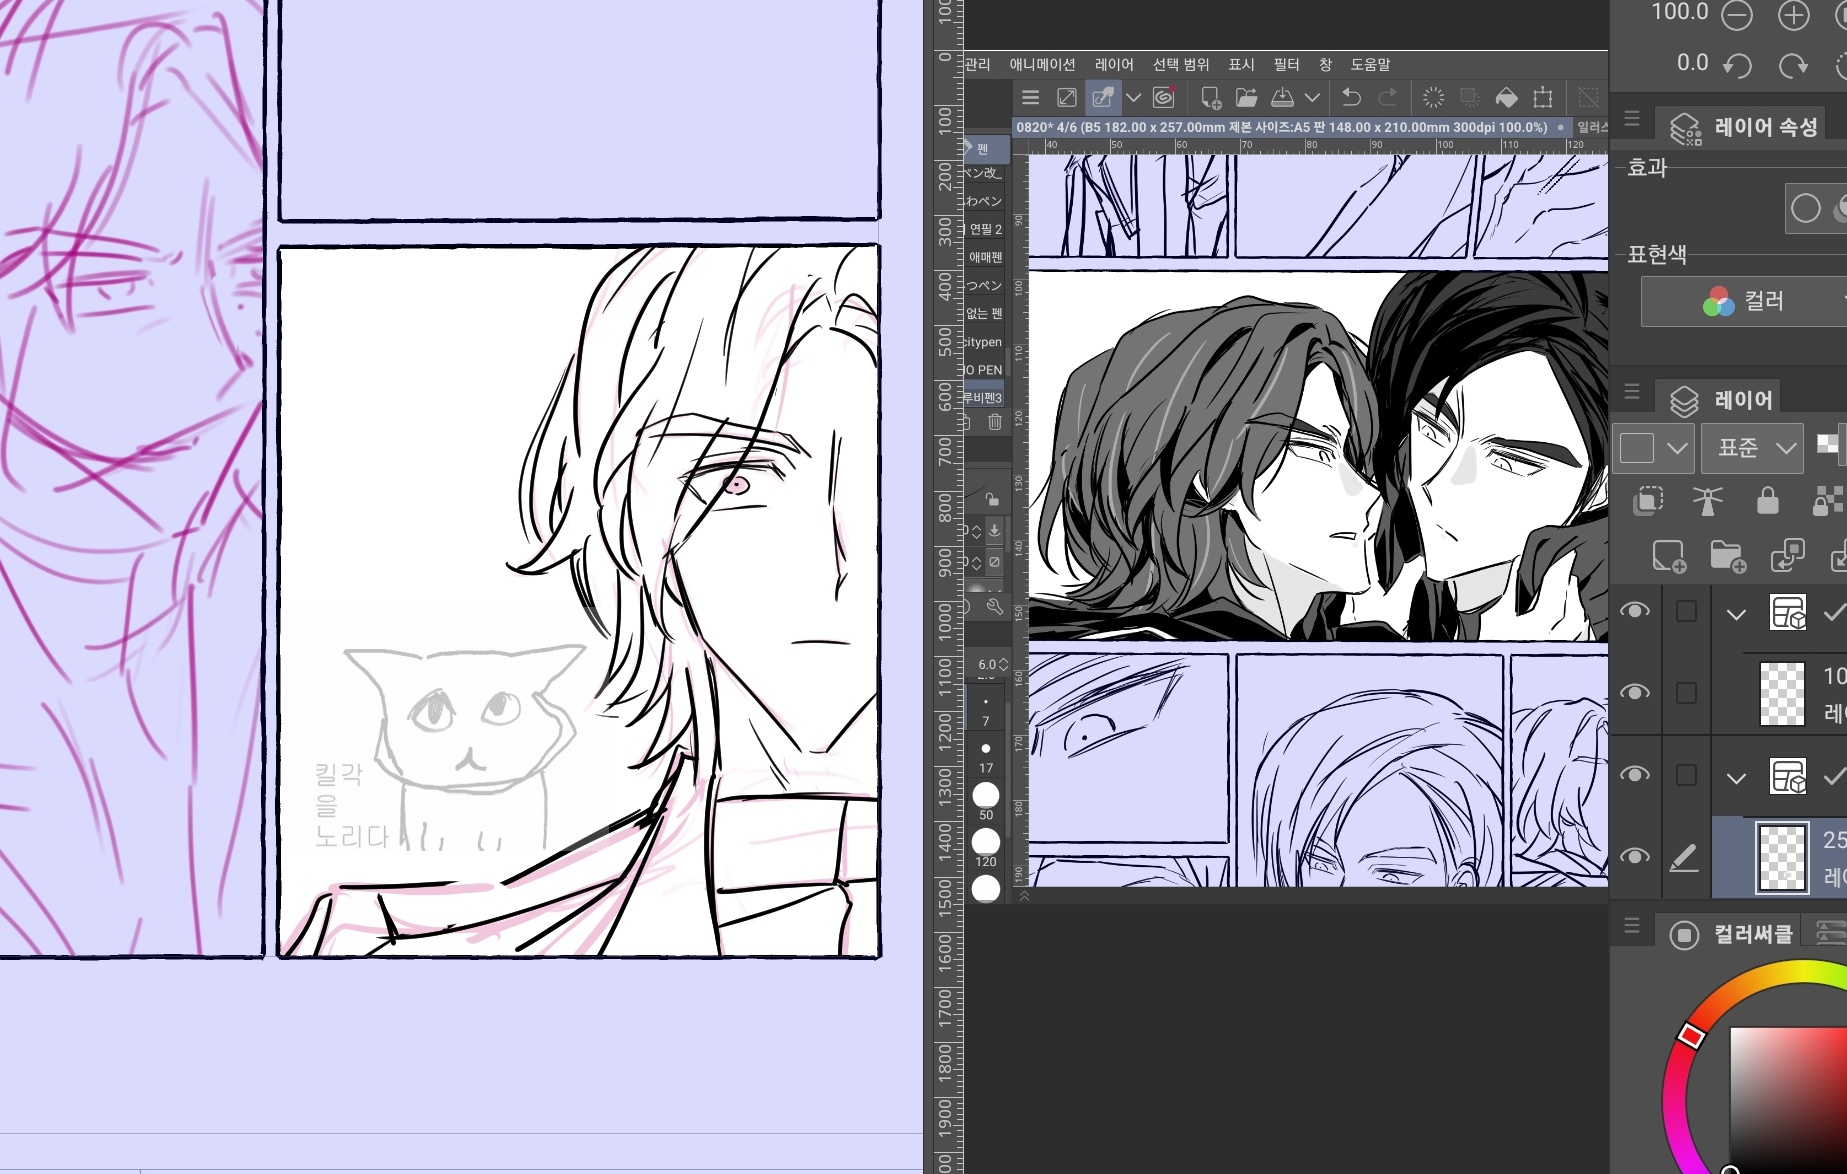Click the redo arrow
Image resolution: width=1847 pixels, height=1174 pixels.
click(1388, 97)
